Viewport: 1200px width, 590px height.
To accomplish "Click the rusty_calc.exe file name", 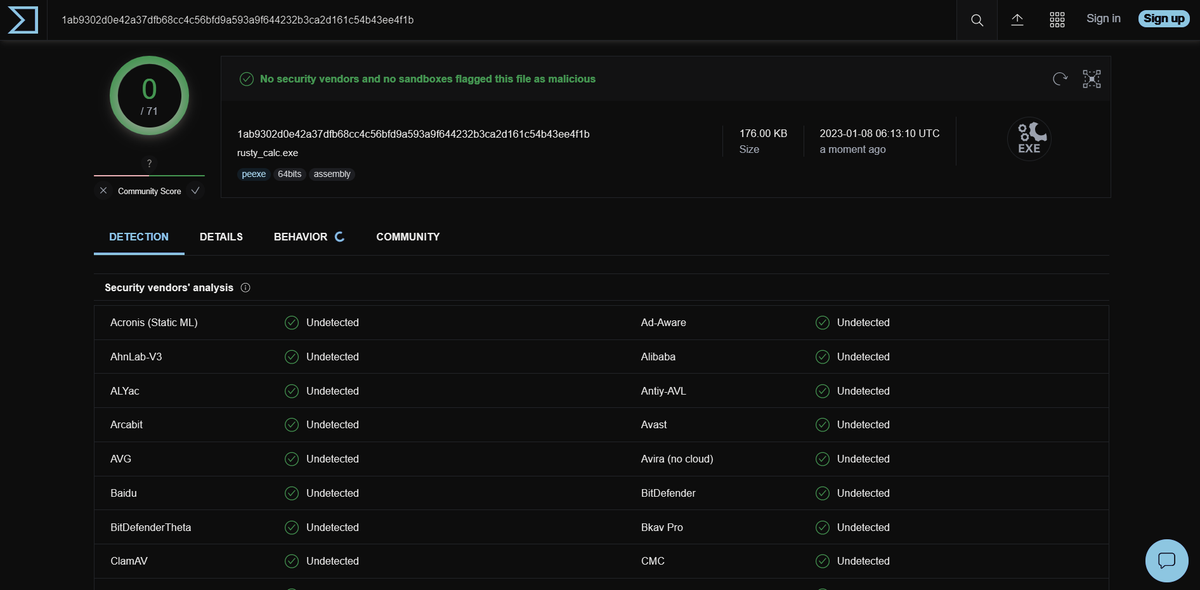I will coord(267,153).
